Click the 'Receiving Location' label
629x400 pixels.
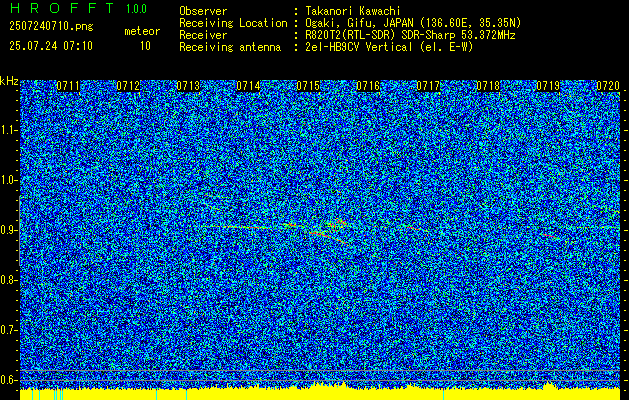[233, 23]
